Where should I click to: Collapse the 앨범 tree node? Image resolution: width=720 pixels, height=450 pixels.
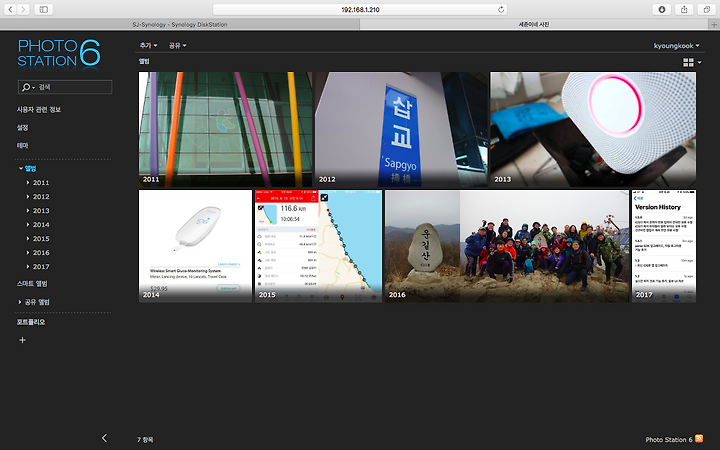(21, 169)
